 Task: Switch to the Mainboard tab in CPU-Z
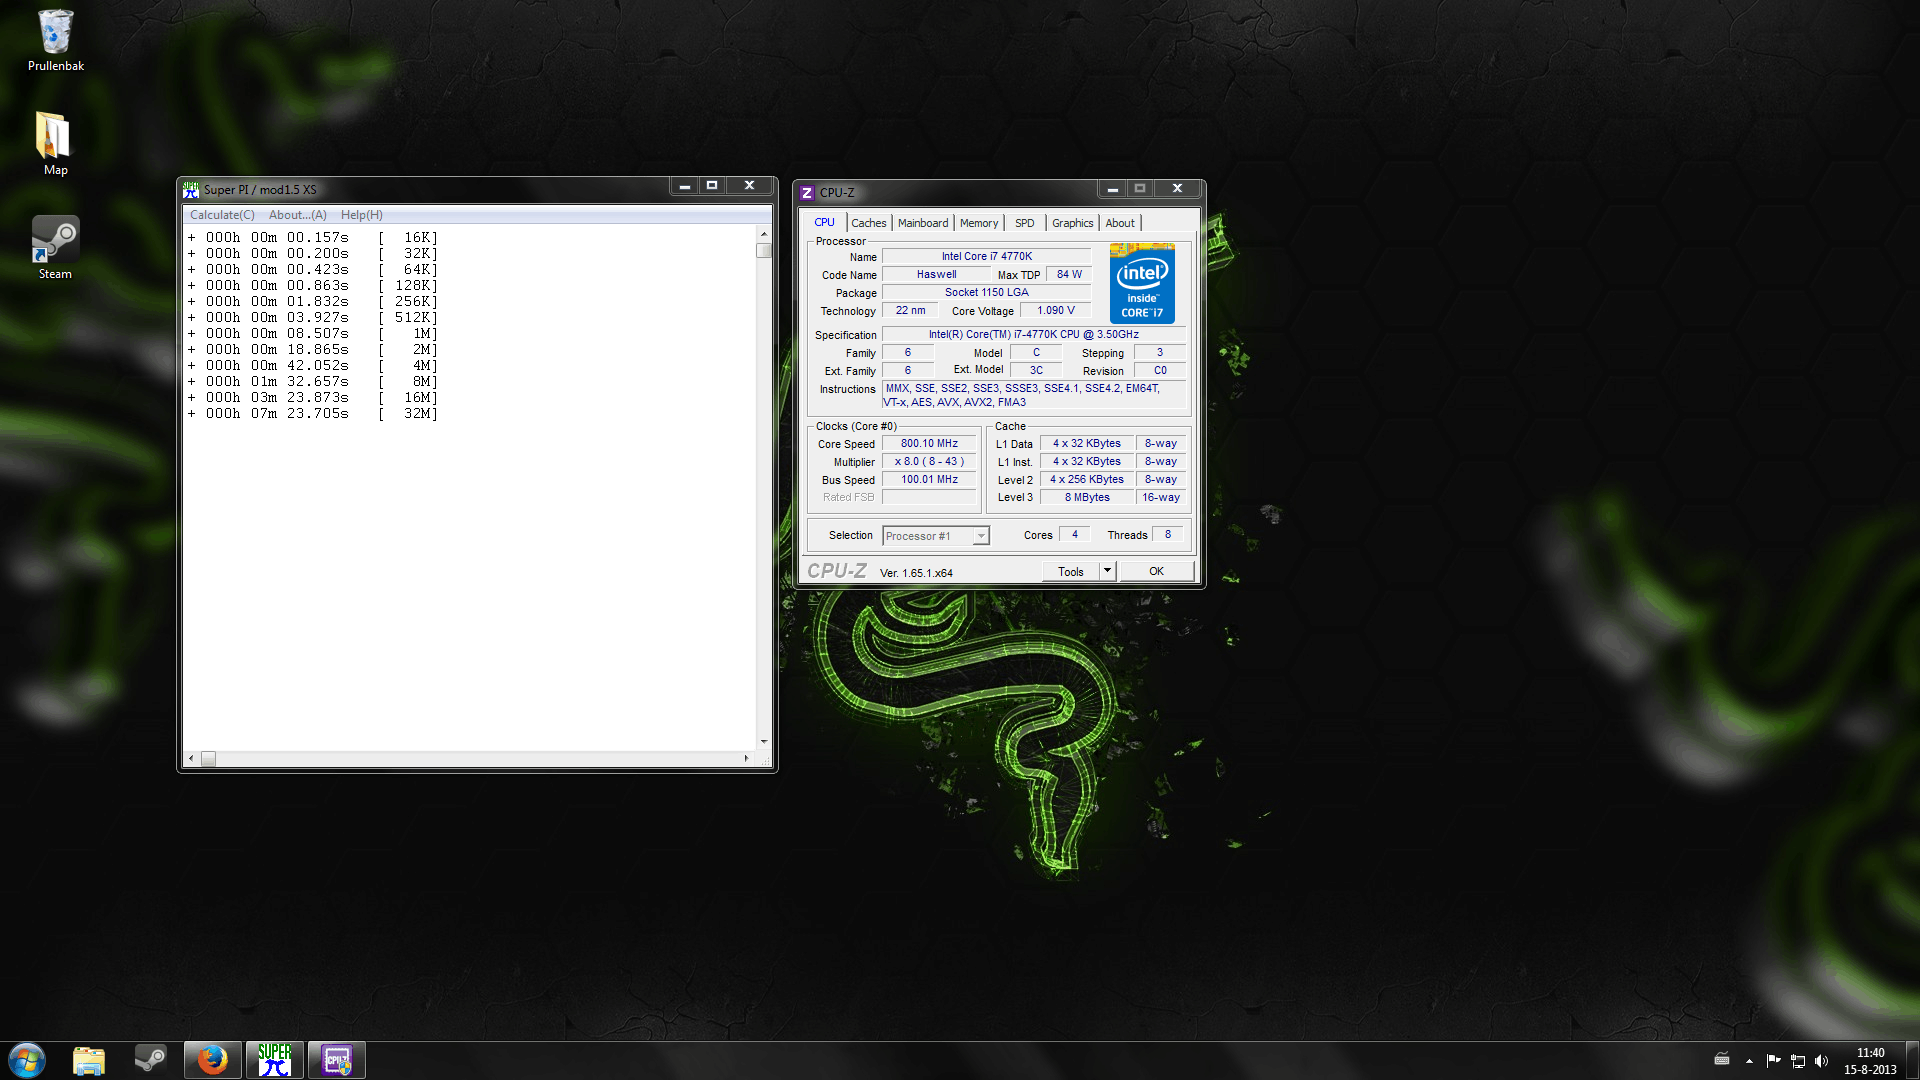pos(922,223)
